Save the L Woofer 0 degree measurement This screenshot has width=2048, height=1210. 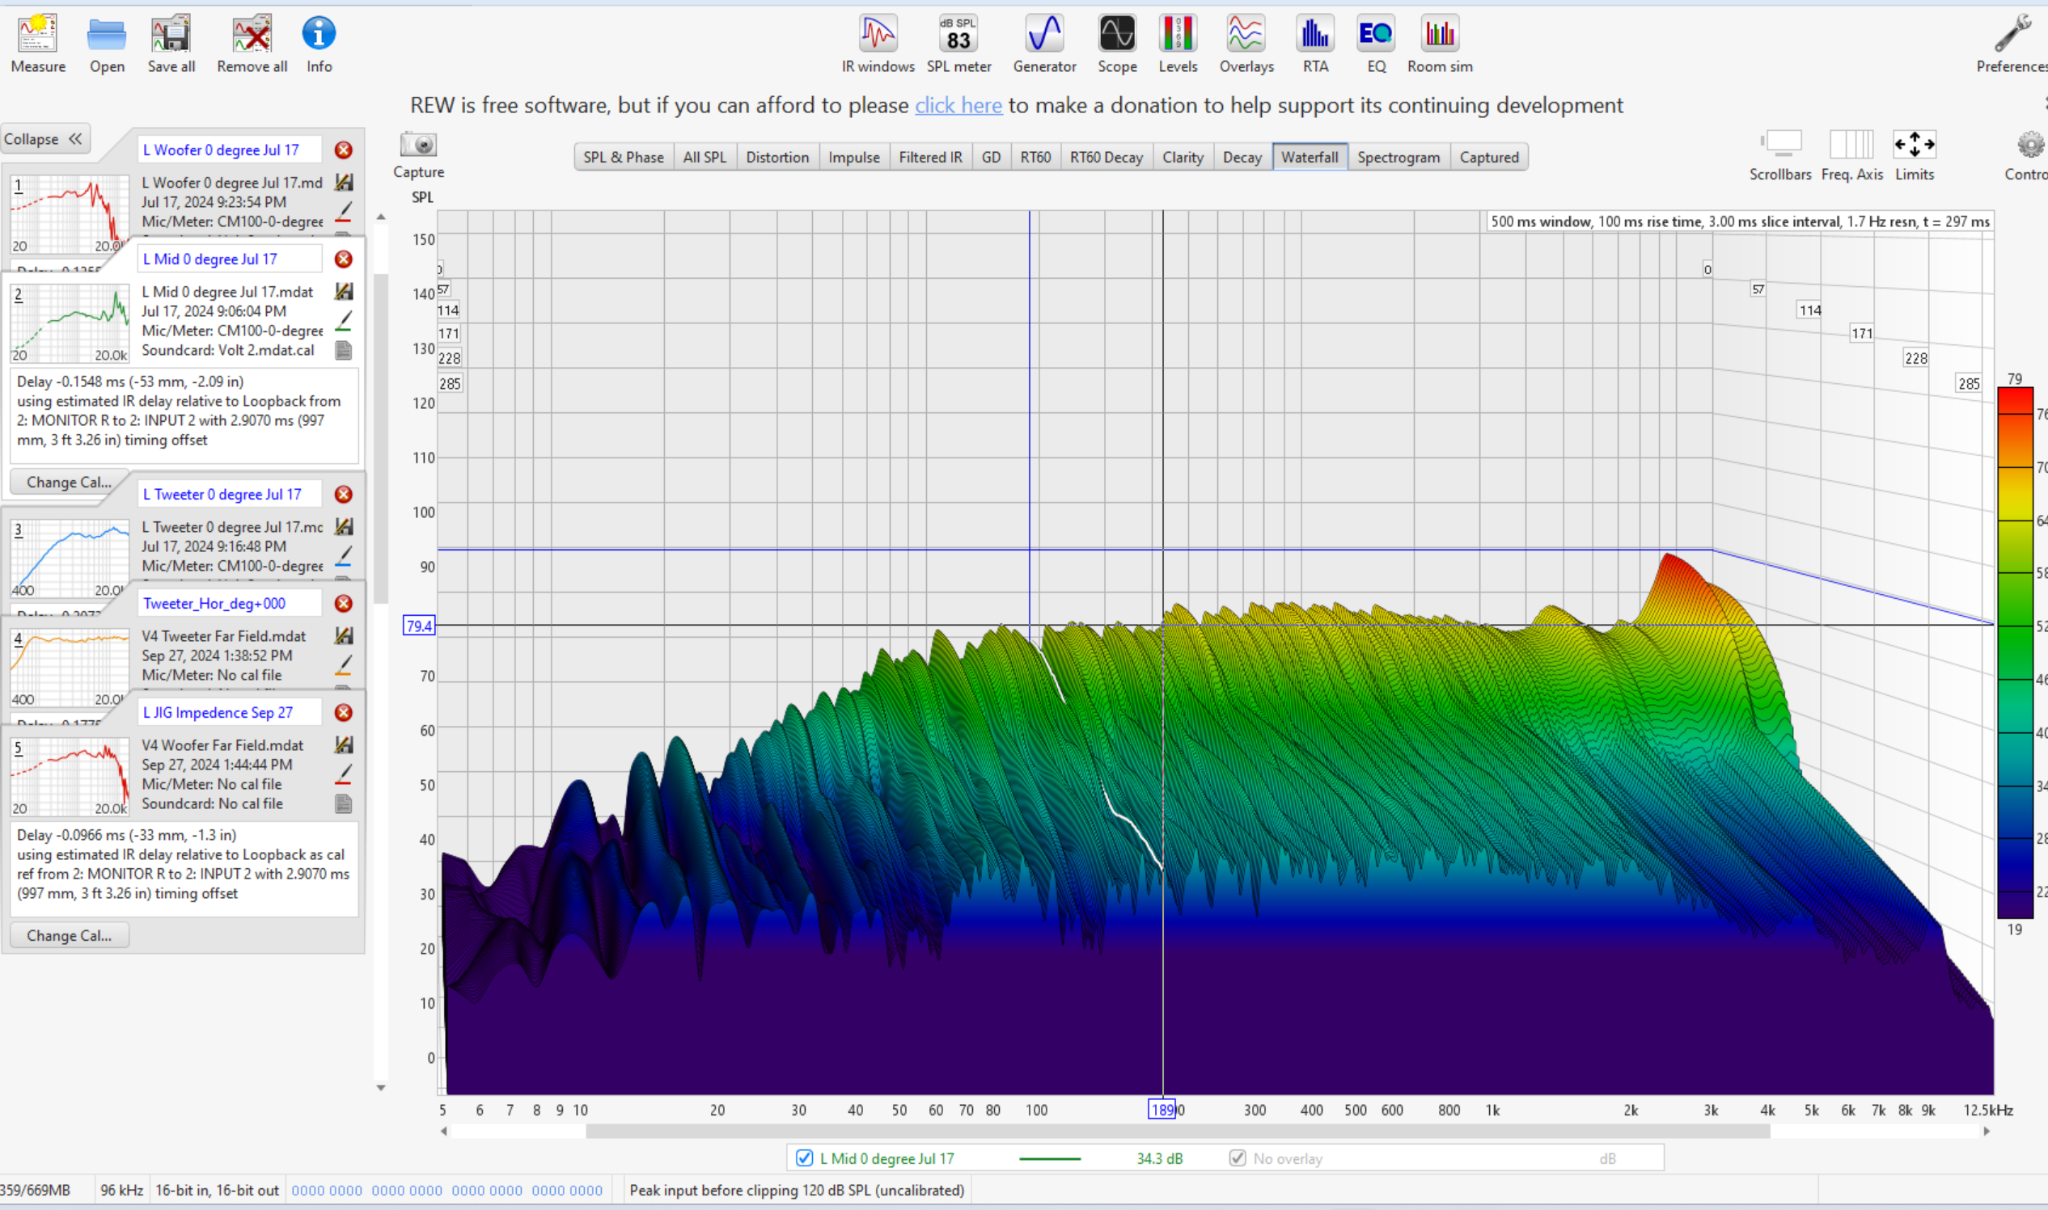point(344,183)
